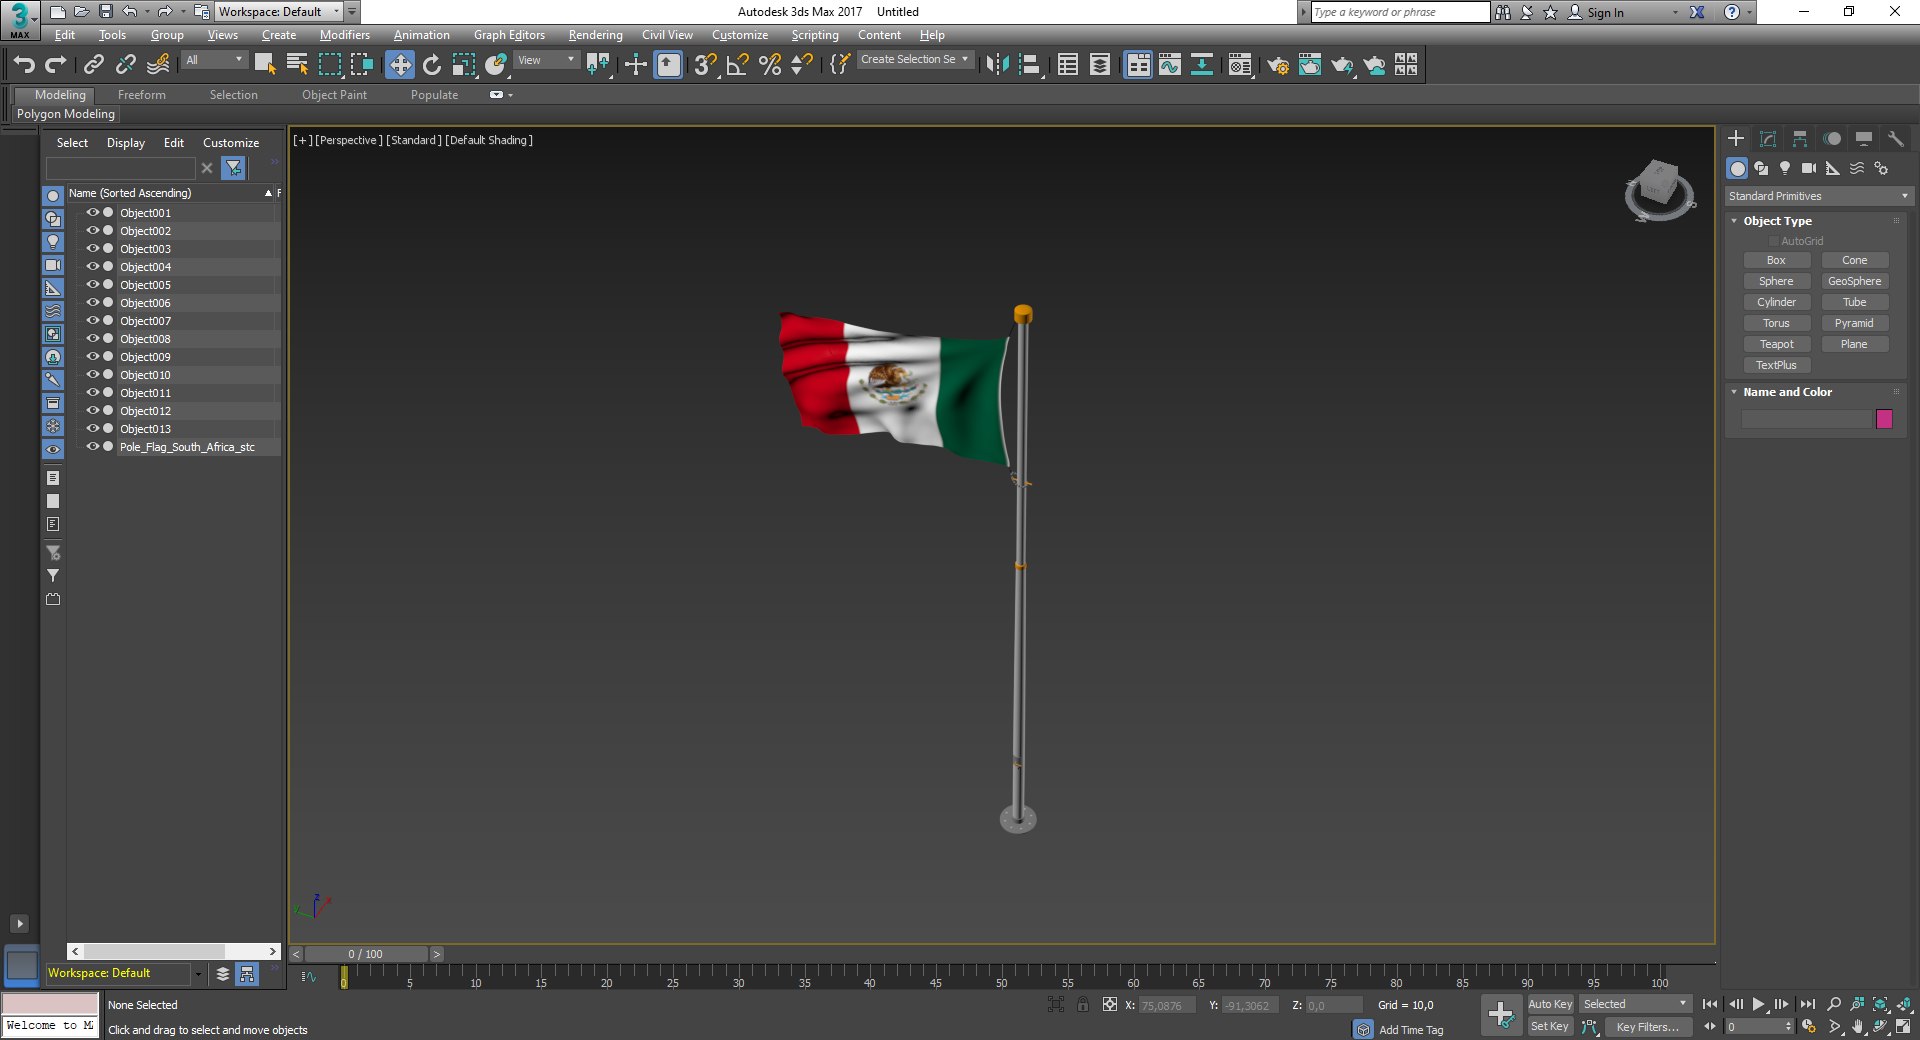Open the Selected key filter dropdown
Screen dimensions: 1920x1040
1635,1004
